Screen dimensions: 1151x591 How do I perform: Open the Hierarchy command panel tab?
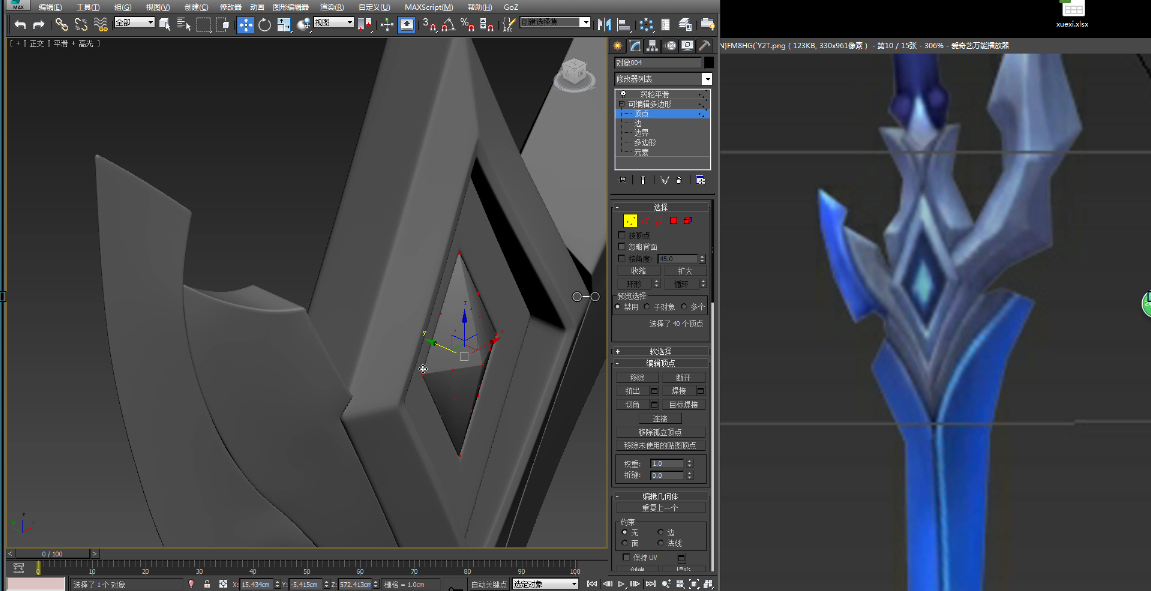(x=652, y=46)
